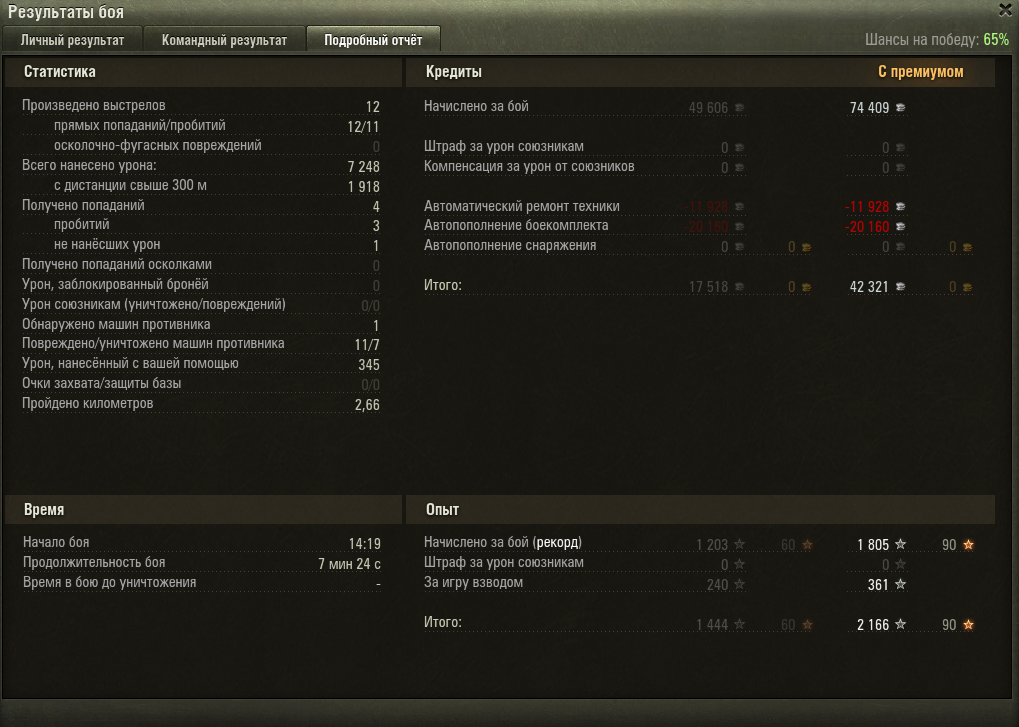Select the Подробный отчёт tab

(373, 40)
